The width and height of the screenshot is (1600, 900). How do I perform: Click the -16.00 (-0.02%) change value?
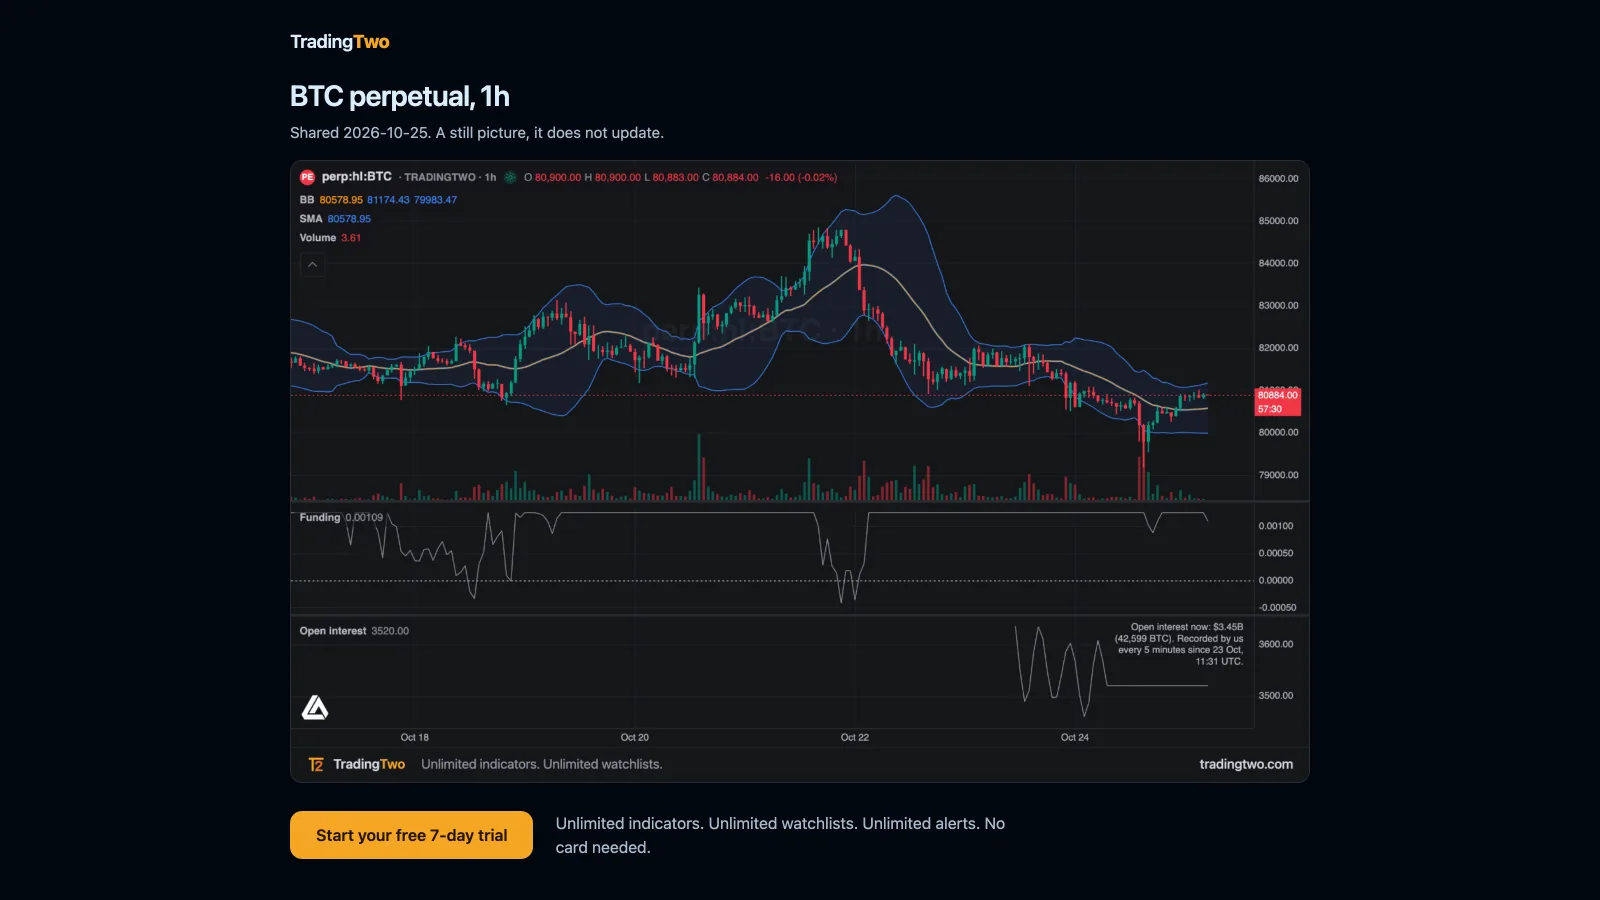coord(801,177)
